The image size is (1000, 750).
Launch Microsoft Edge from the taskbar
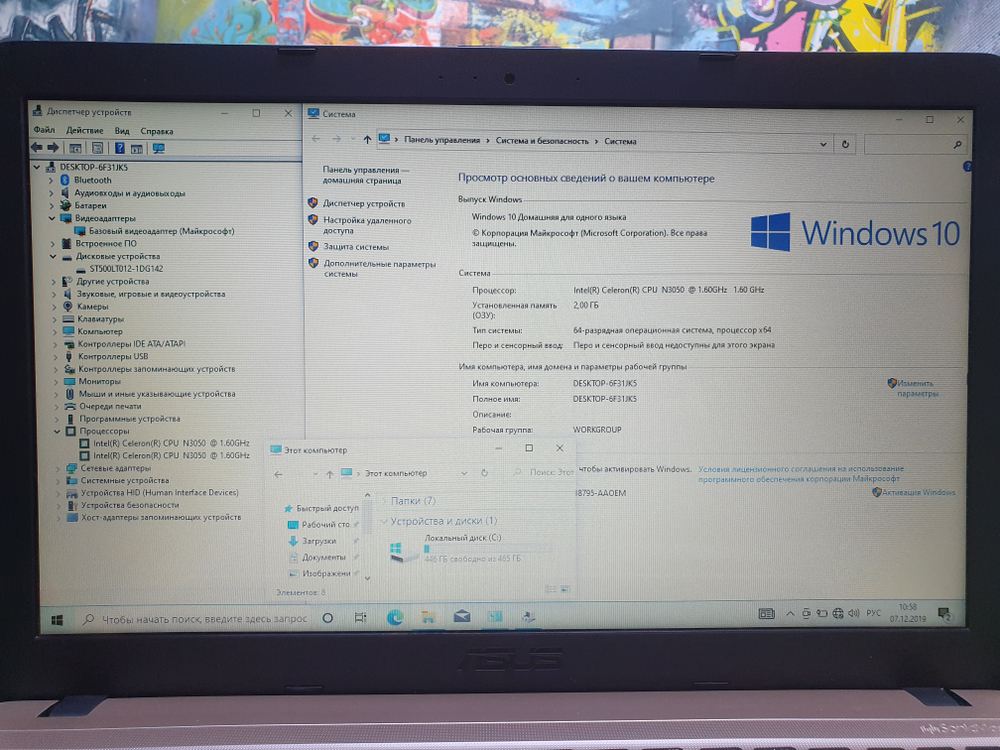coord(395,617)
